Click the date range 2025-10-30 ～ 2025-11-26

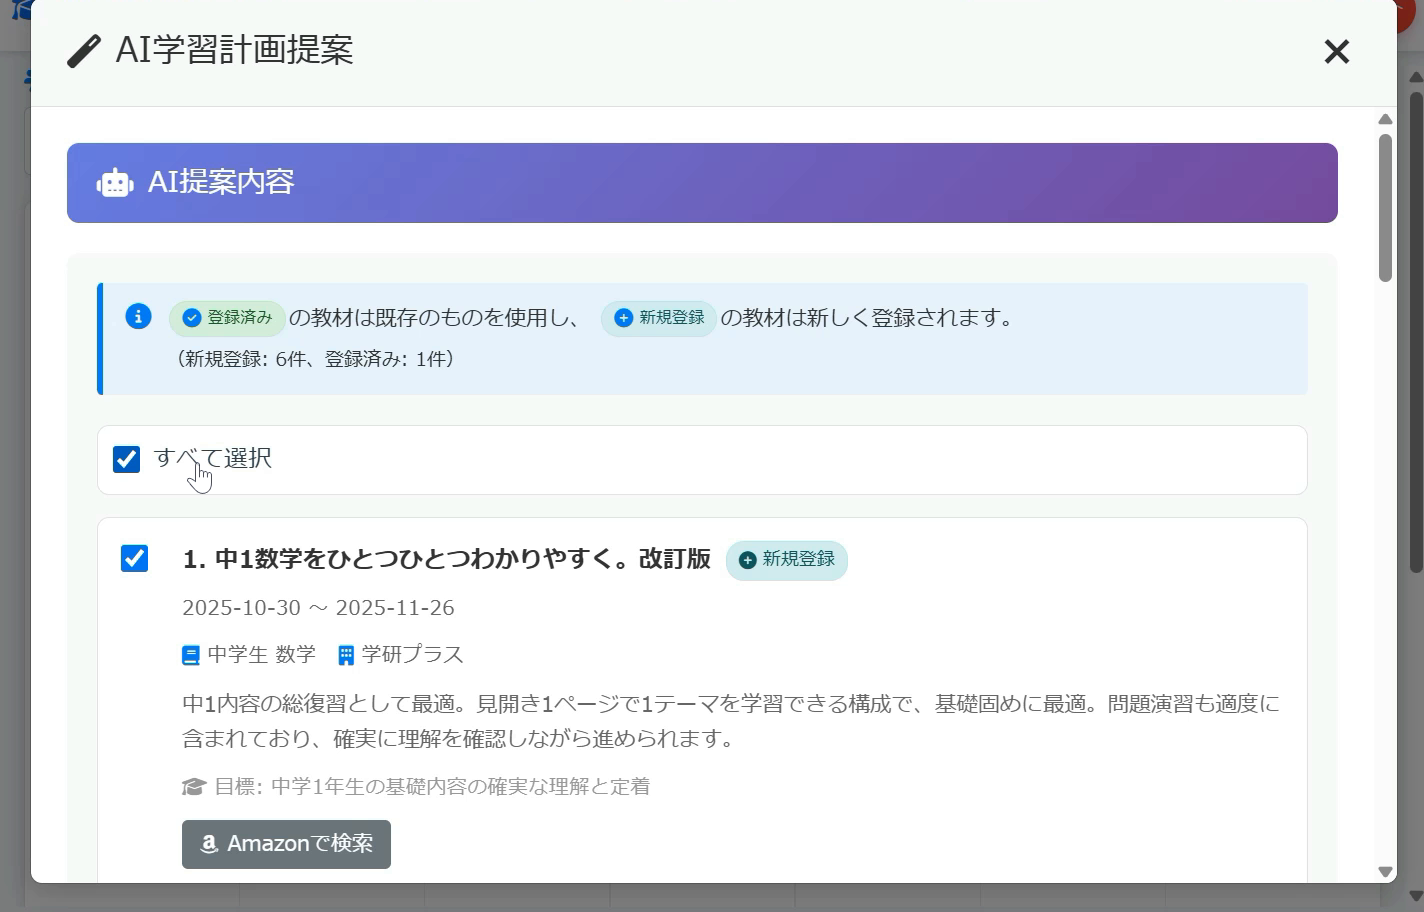click(318, 608)
